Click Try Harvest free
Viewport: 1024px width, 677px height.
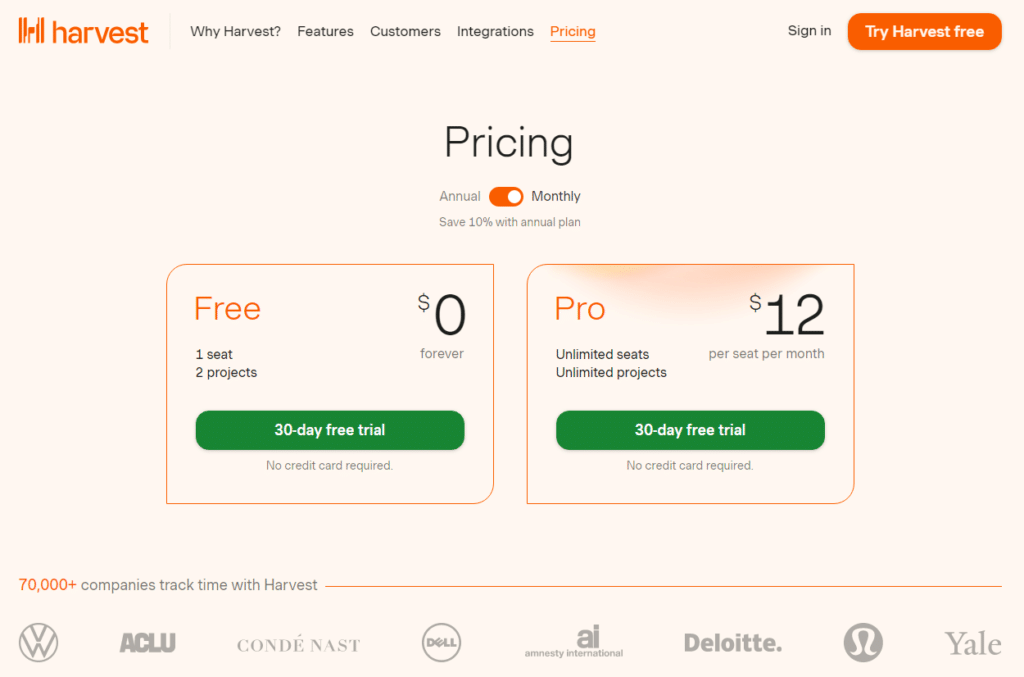[923, 31]
